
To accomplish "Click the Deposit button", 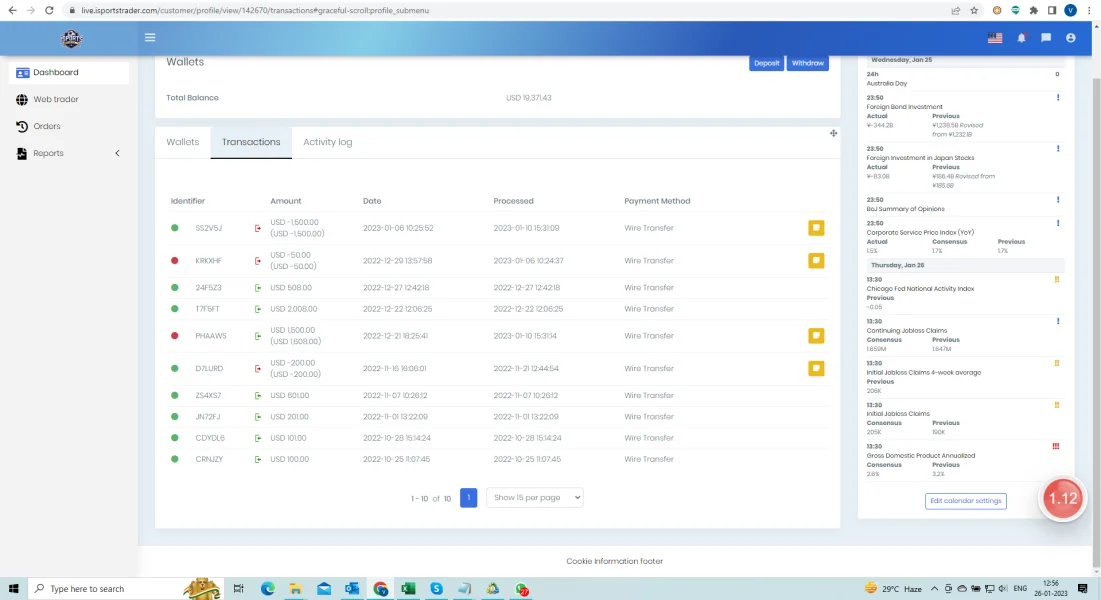I will point(766,63).
